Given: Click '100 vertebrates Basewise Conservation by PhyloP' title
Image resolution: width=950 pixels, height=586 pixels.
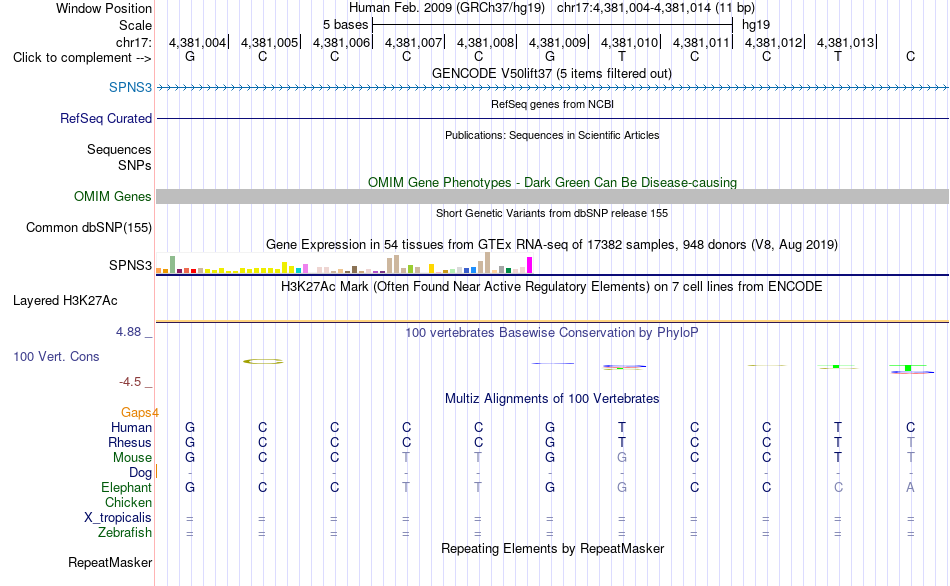Looking at the screenshot, I should (x=552, y=332).
